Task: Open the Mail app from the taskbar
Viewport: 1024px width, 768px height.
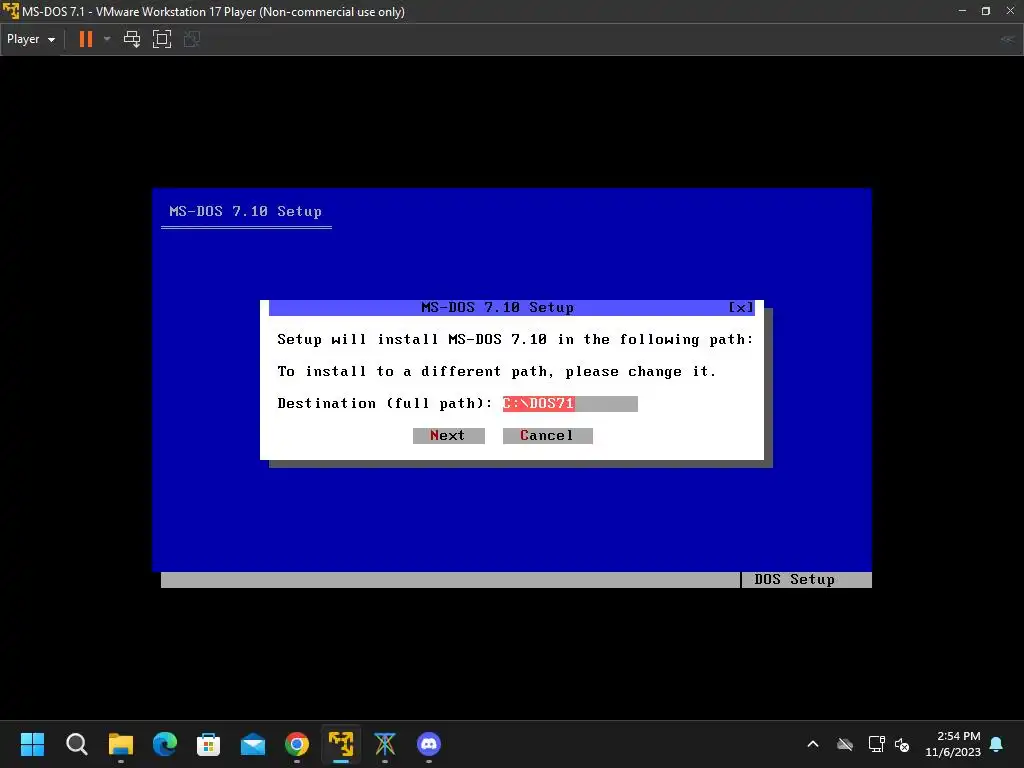Action: 253,744
